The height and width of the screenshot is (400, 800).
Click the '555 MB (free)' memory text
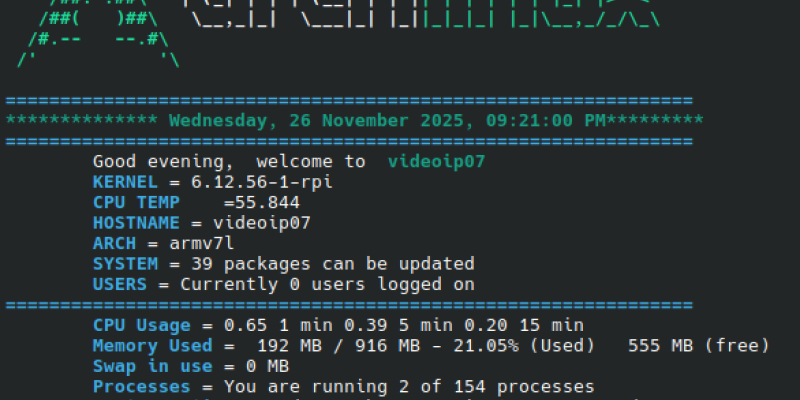[x=698, y=345]
